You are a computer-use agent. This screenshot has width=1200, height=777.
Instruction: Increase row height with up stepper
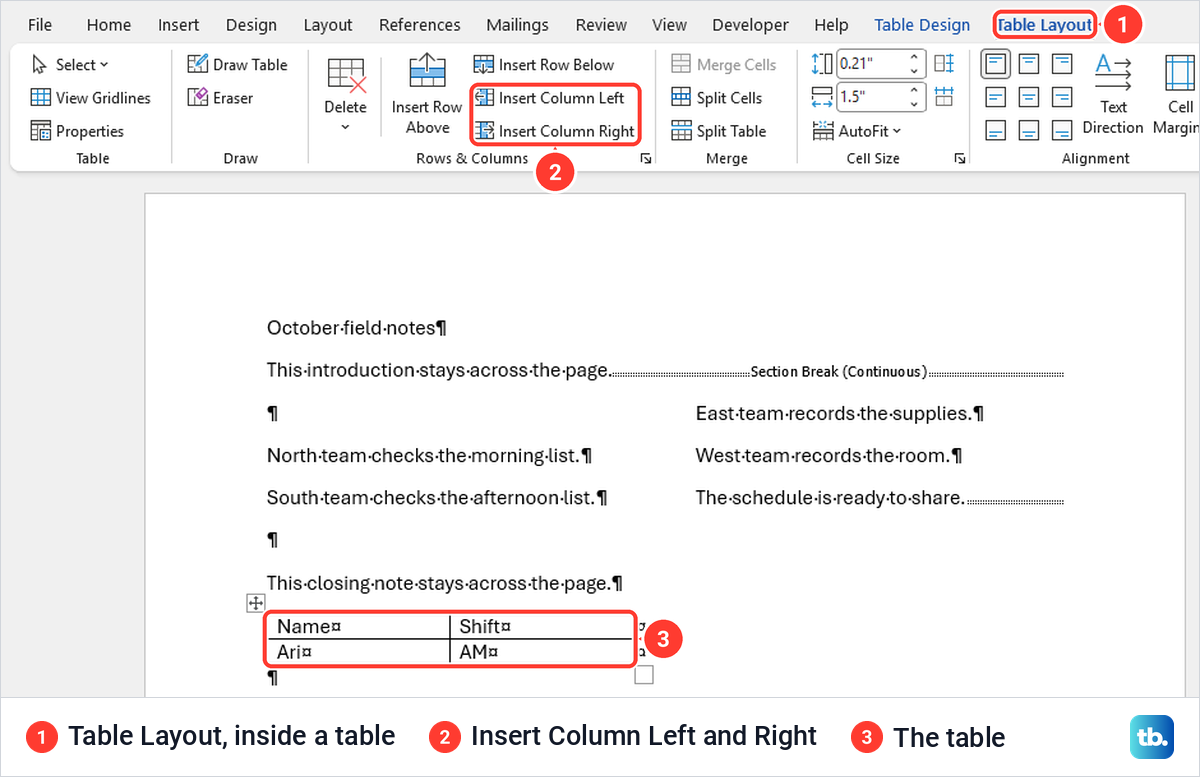914,59
